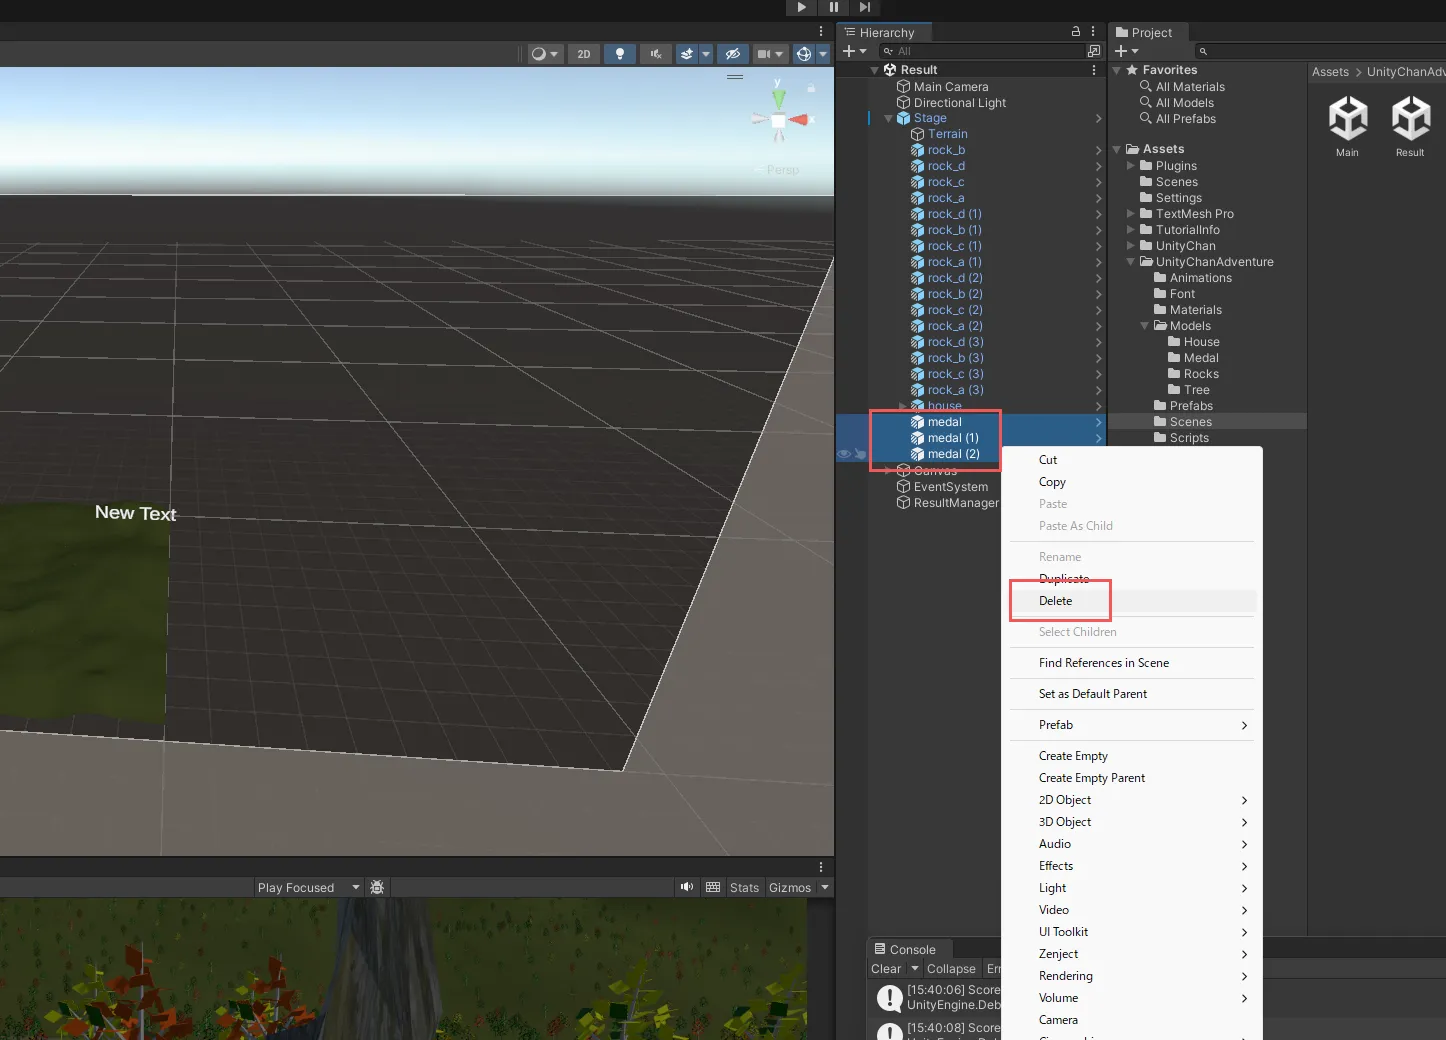Click the Step frame button
Image resolution: width=1446 pixels, height=1040 pixels.
click(865, 7)
